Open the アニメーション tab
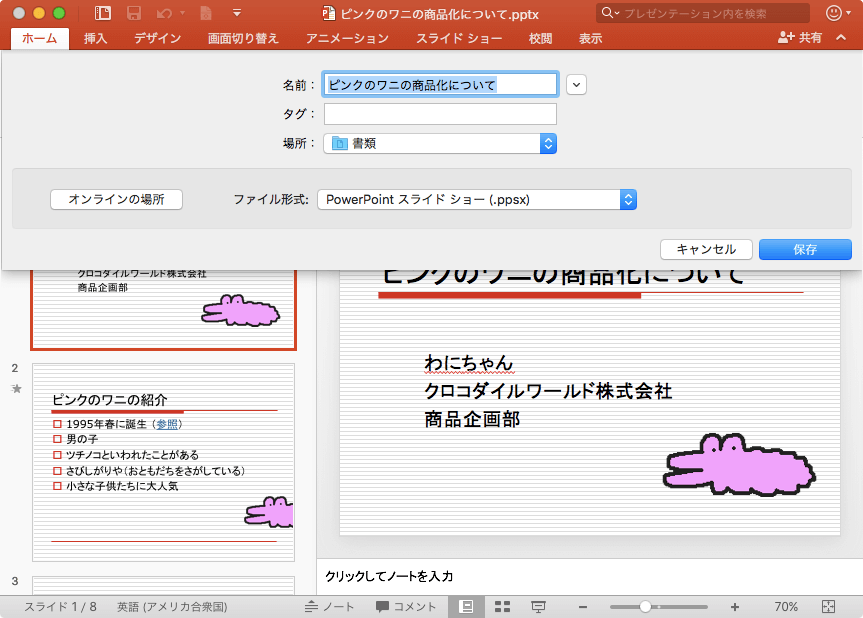863x618 pixels. click(347, 38)
